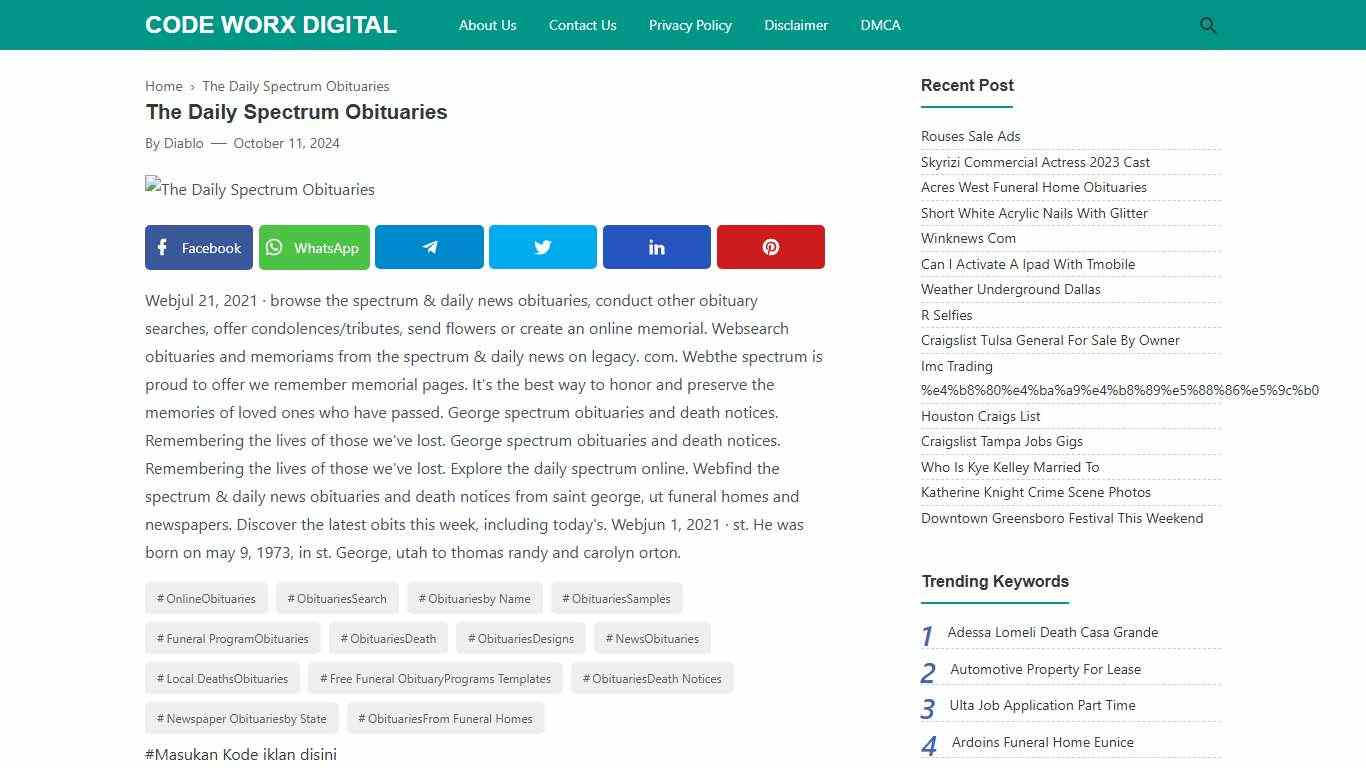This screenshot has width=1366, height=768.
Task: Open the Houston Craigs List recent post
Action: [980, 416]
